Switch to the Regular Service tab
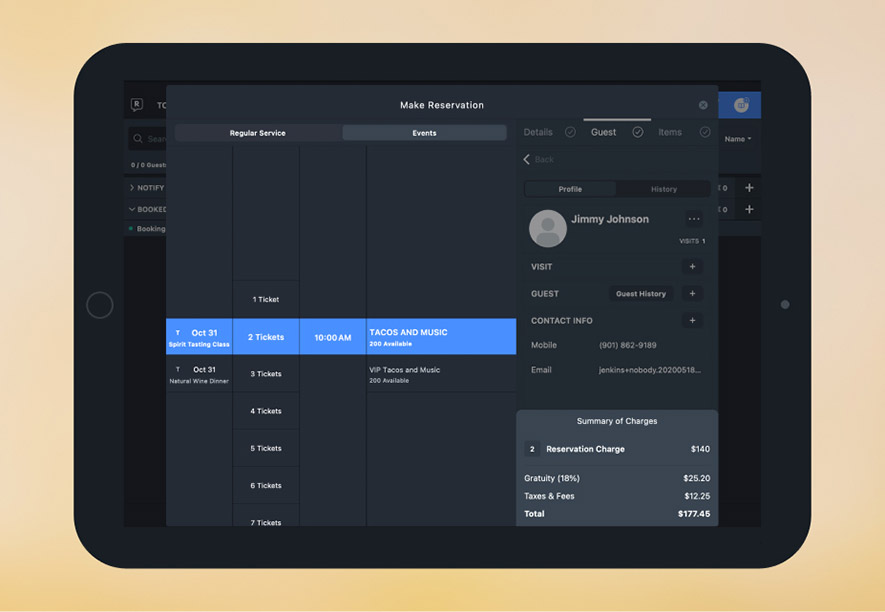 [257, 132]
